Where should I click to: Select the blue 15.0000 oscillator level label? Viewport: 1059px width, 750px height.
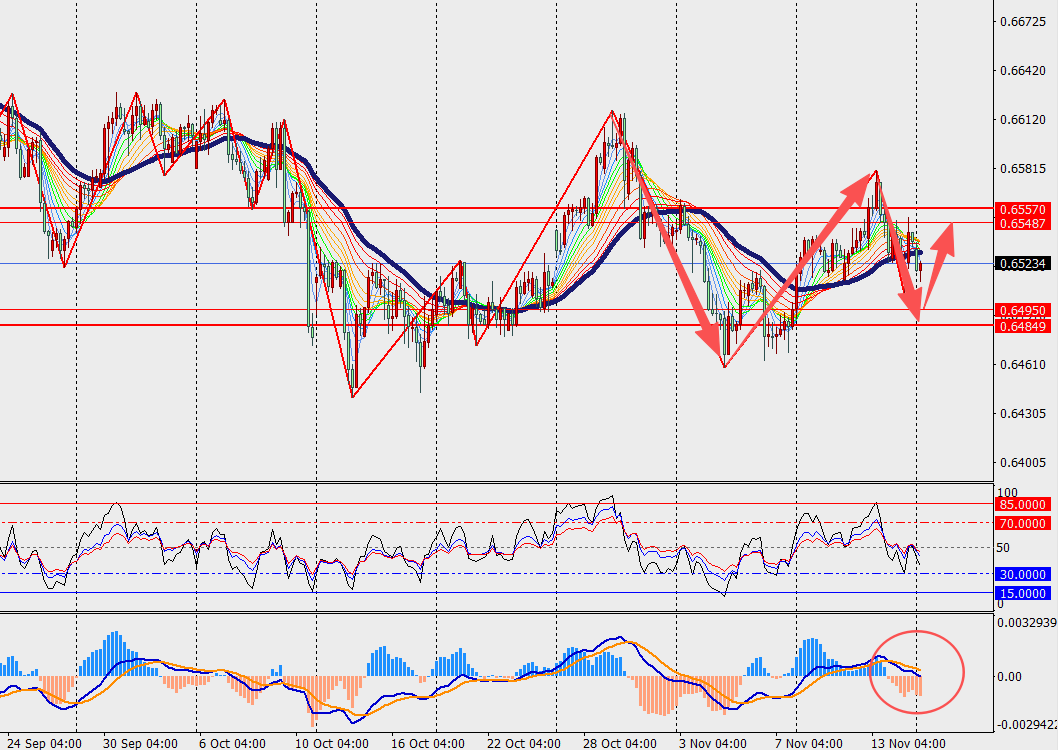tap(1022, 593)
